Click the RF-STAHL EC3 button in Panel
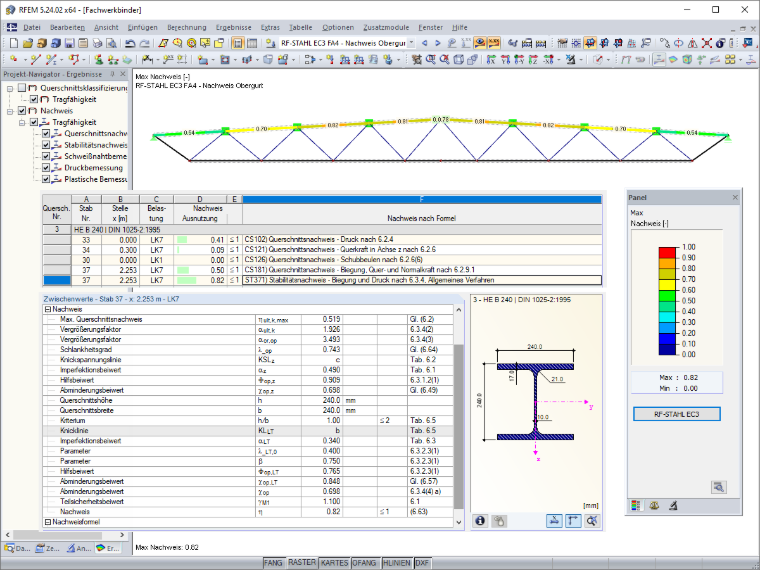This screenshot has width=760, height=570. [x=677, y=414]
